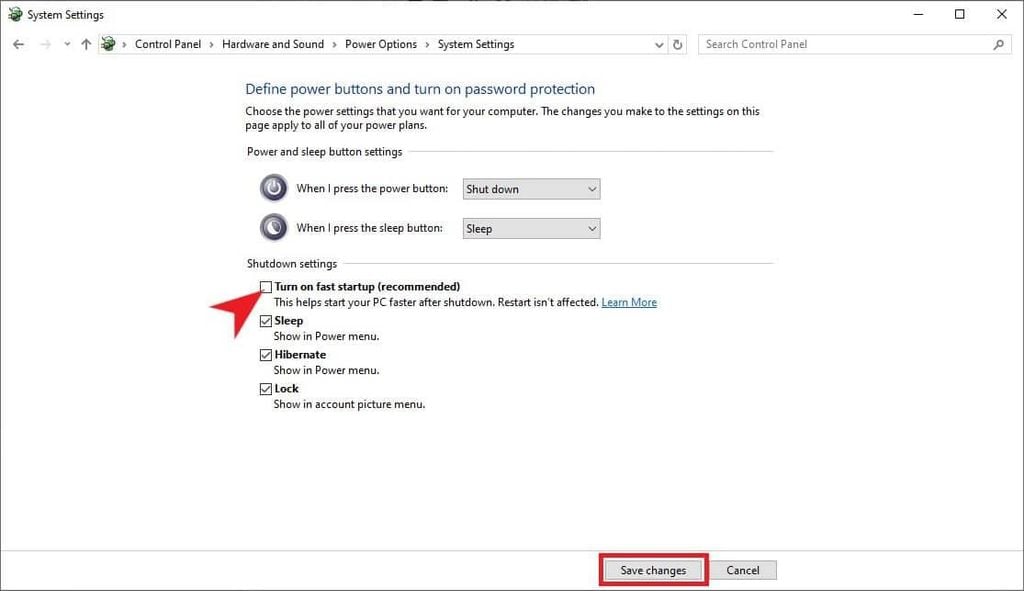1024x591 pixels.
Task: Click the back navigation arrow
Action: click(x=18, y=44)
